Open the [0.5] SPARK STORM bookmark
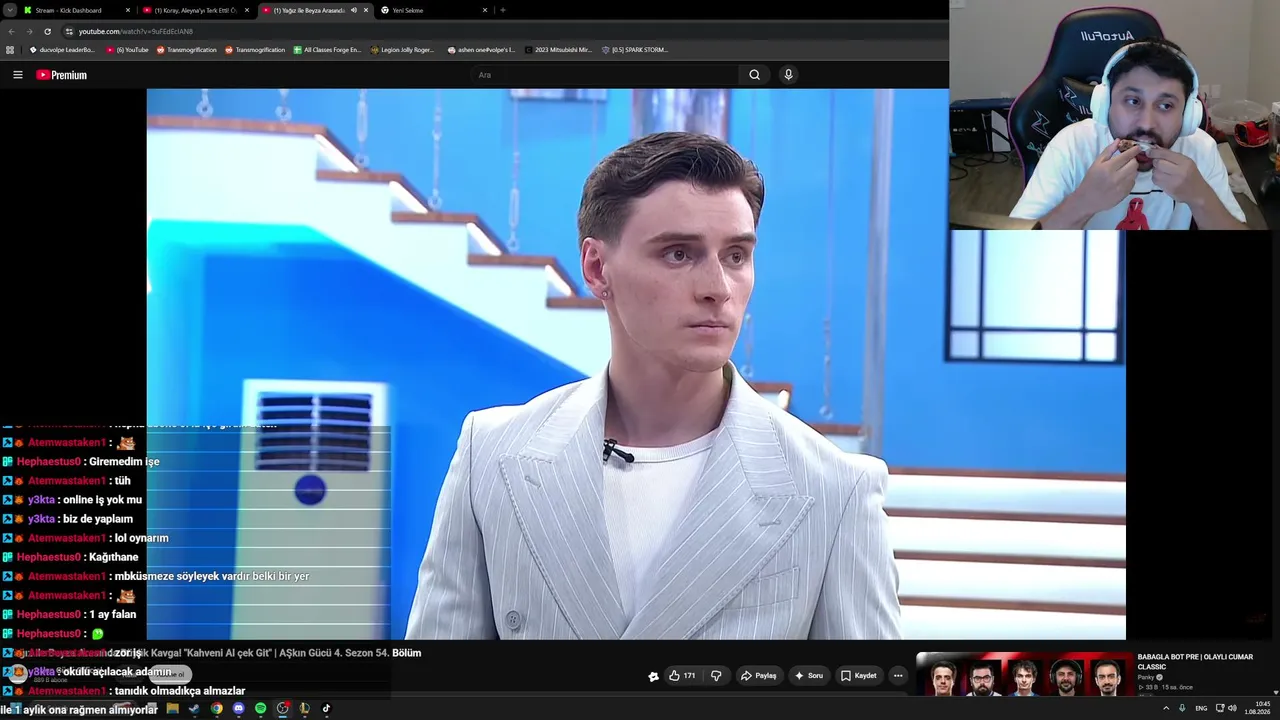 (635, 50)
